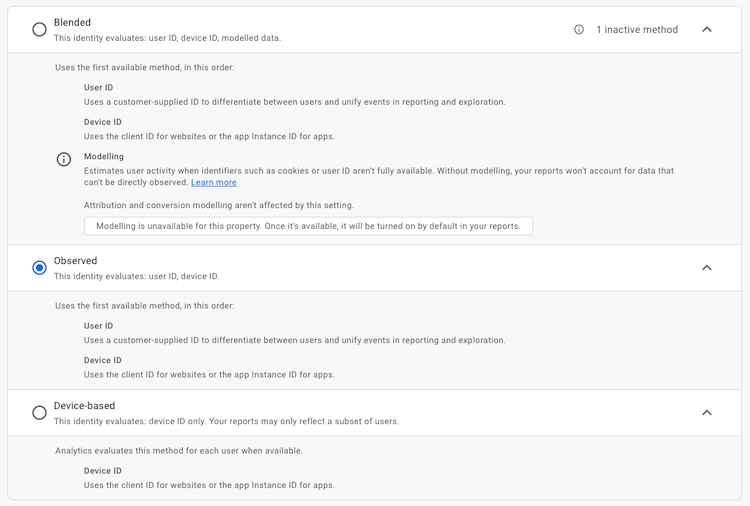Click the 'Device-based' option title
Image resolution: width=750 pixels, height=506 pixels.
[85, 406]
